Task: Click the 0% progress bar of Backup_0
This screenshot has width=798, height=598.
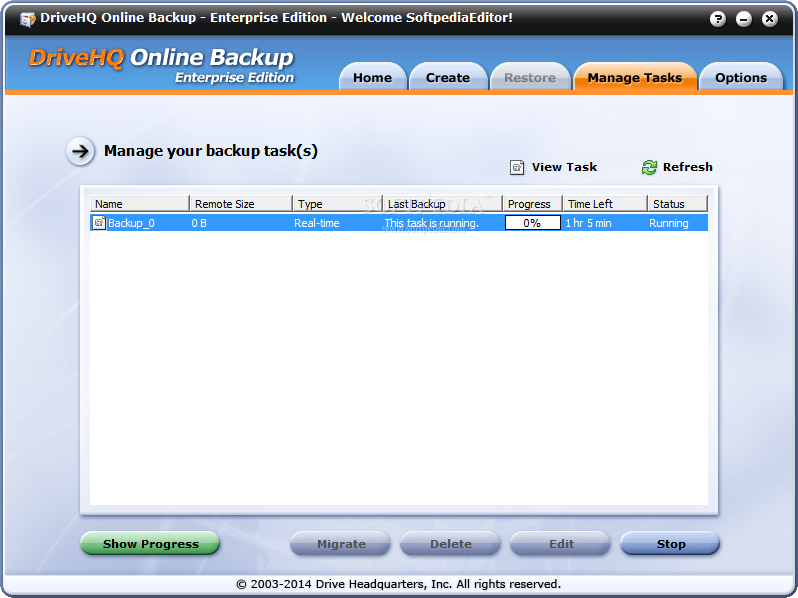Action: point(532,223)
